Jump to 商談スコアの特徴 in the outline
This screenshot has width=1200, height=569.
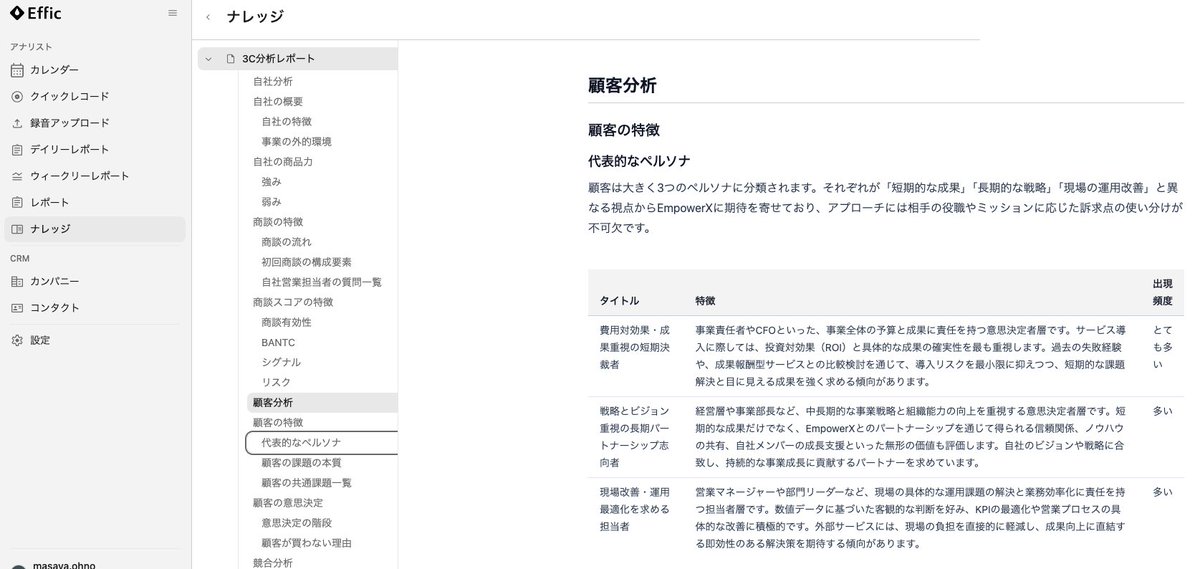(293, 301)
